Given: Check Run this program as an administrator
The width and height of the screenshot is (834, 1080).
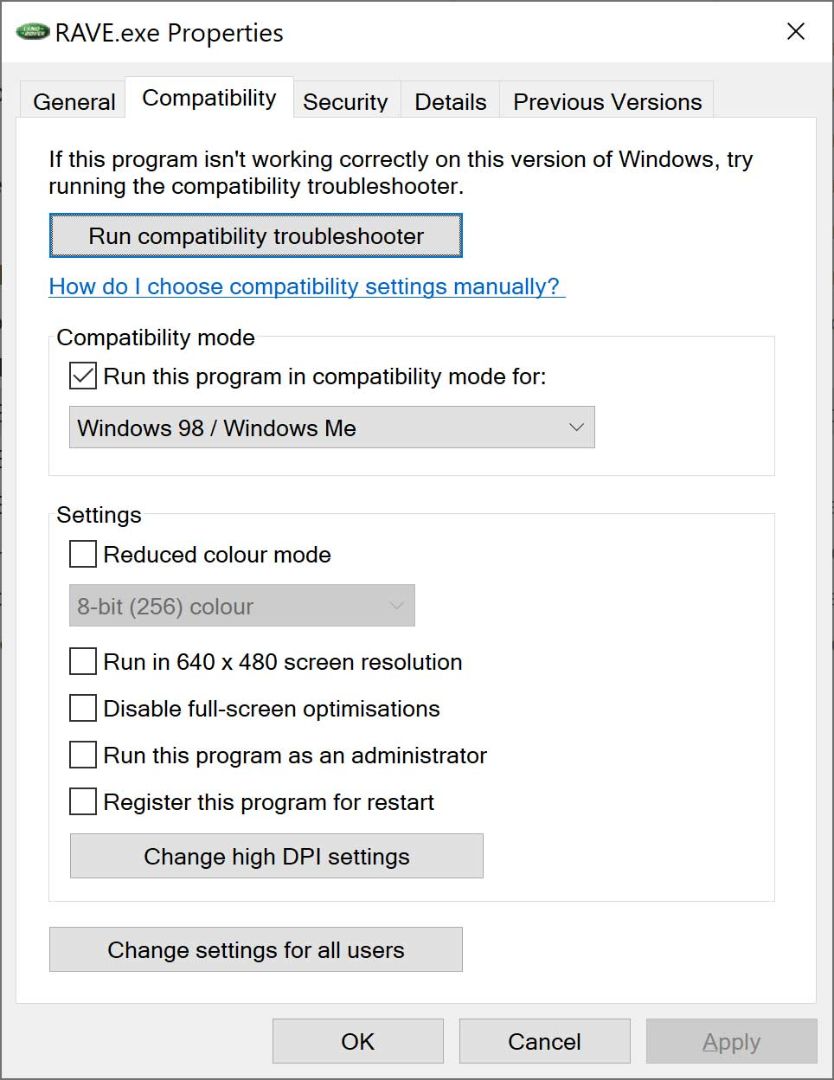Looking at the screenshot, I should click(83, 755).
